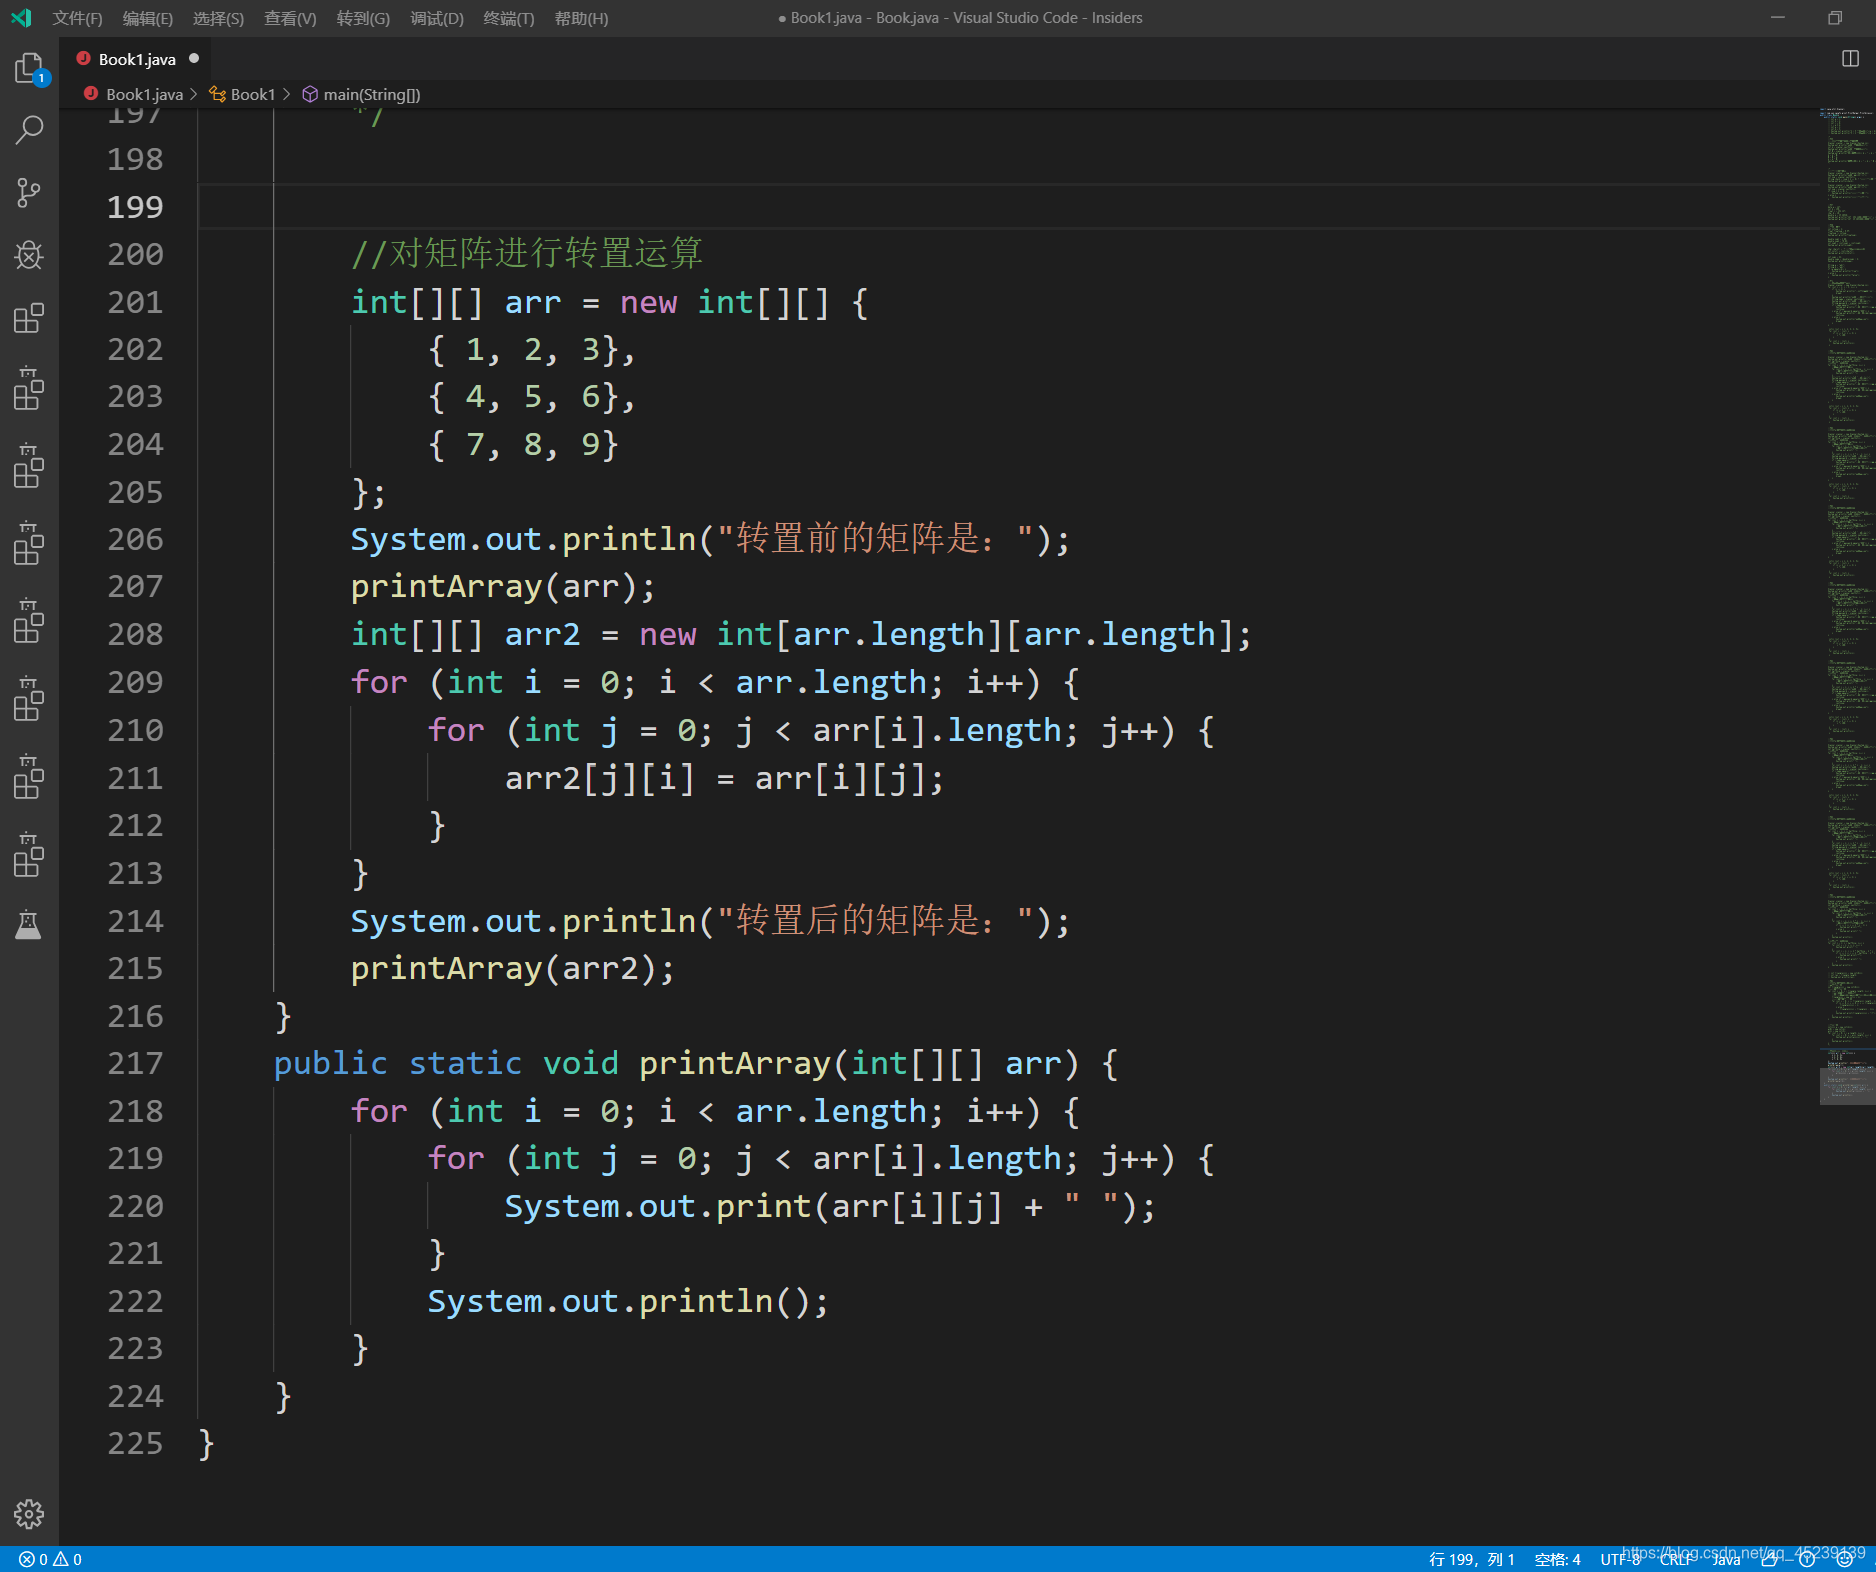Click the string "转置后的矩阵是: "

point(876,921)
